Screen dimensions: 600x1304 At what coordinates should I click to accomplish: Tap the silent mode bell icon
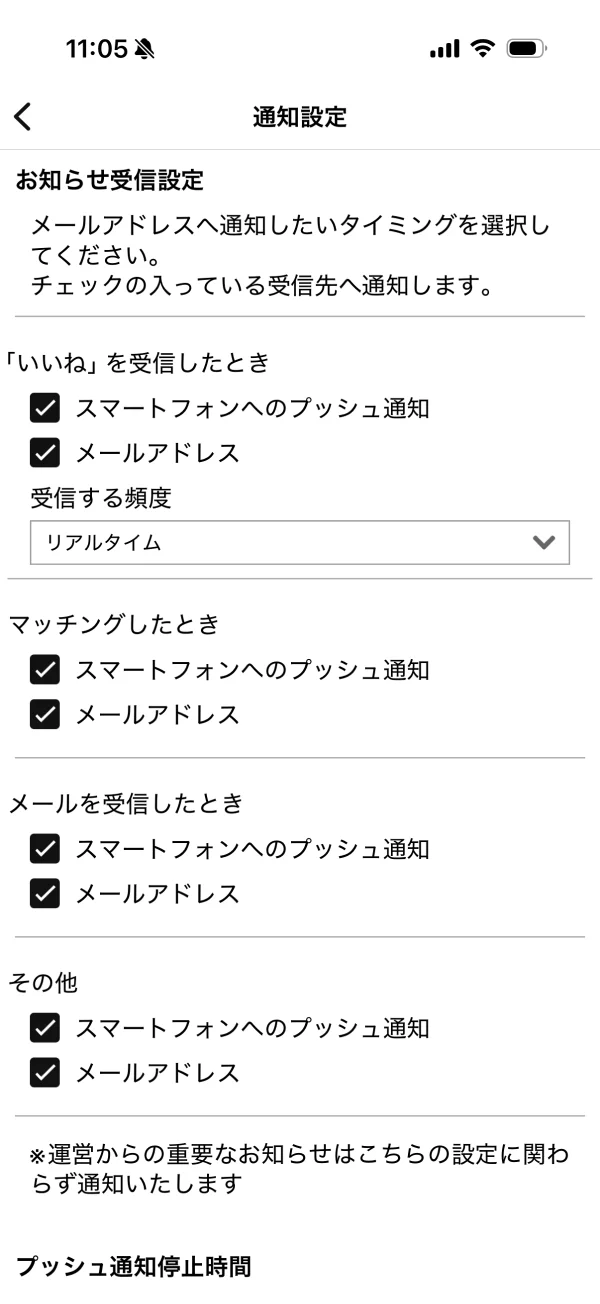(146, 49)
